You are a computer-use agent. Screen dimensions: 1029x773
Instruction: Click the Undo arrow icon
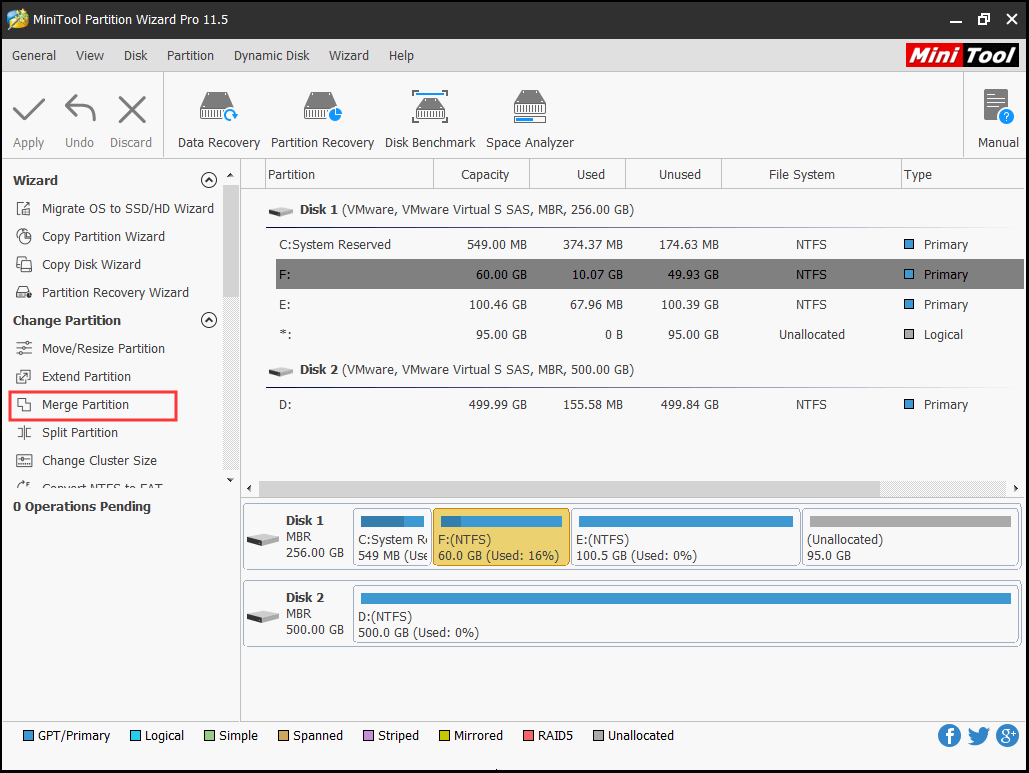[x=80, y=108]
